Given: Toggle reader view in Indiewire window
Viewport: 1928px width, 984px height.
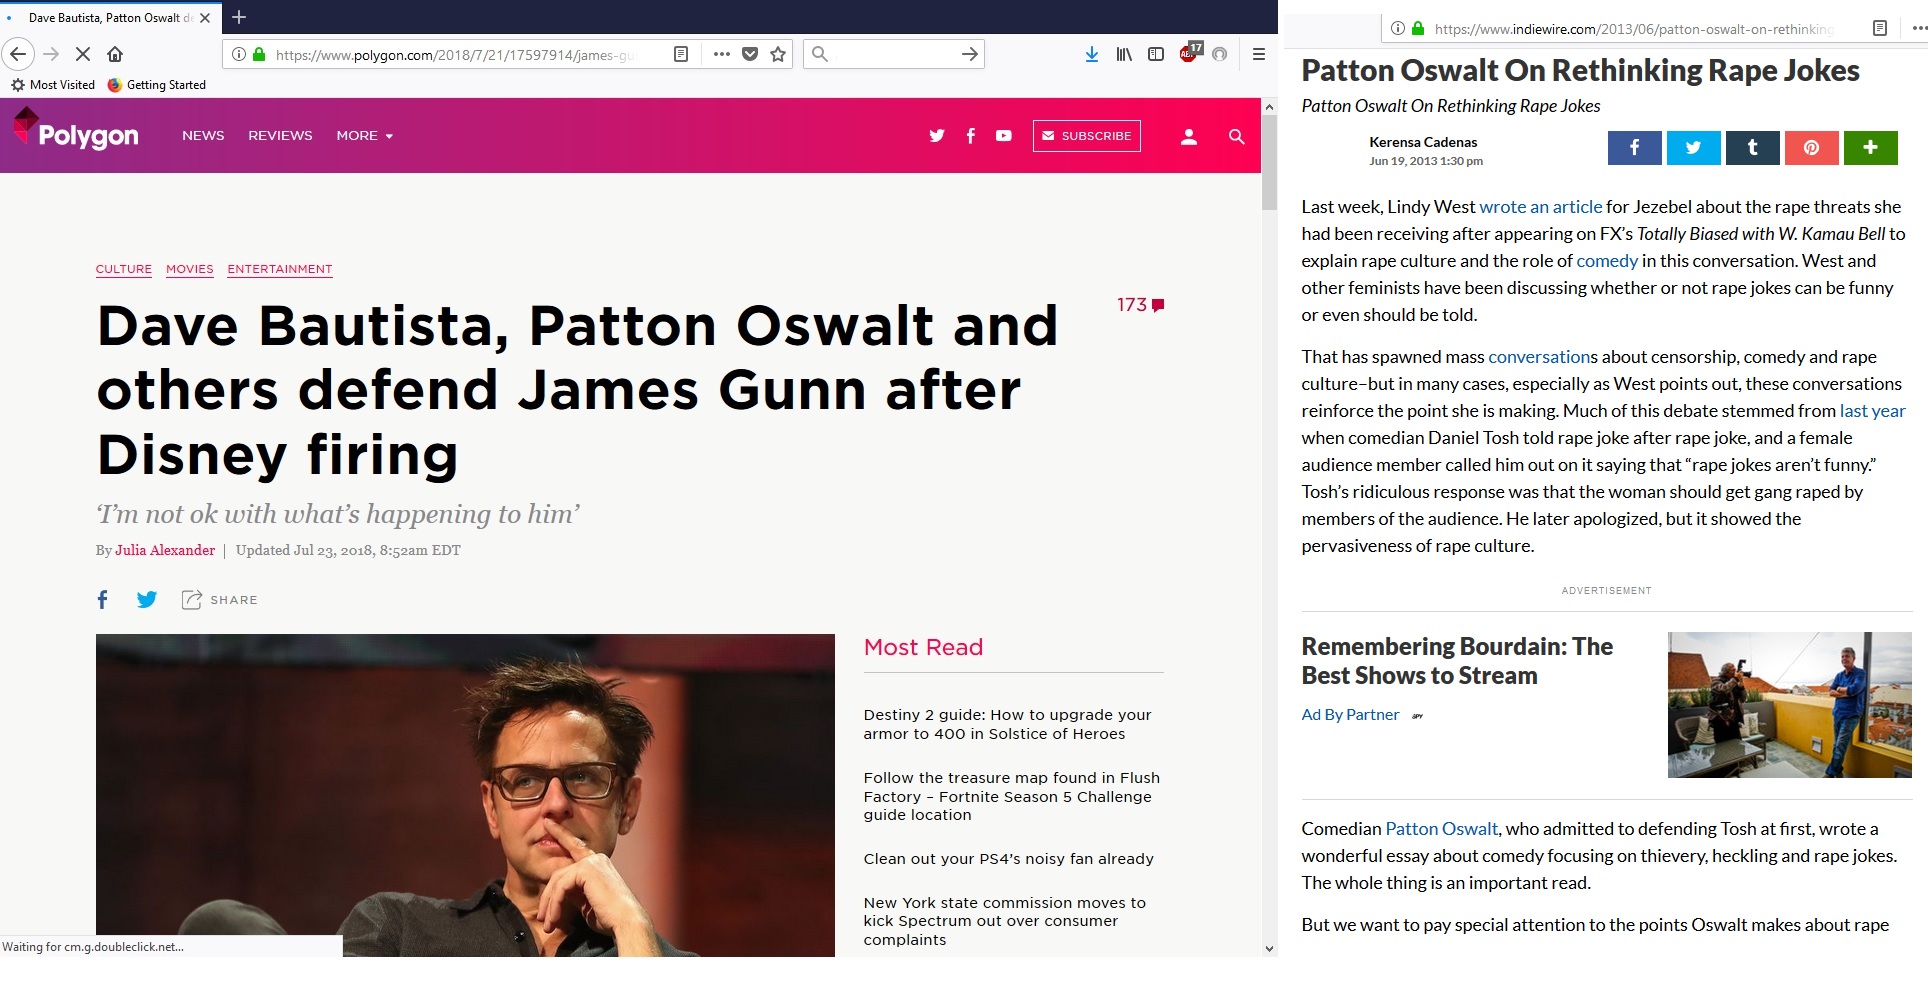Looking at the screenshot, I should click(x=1879, y=28).
